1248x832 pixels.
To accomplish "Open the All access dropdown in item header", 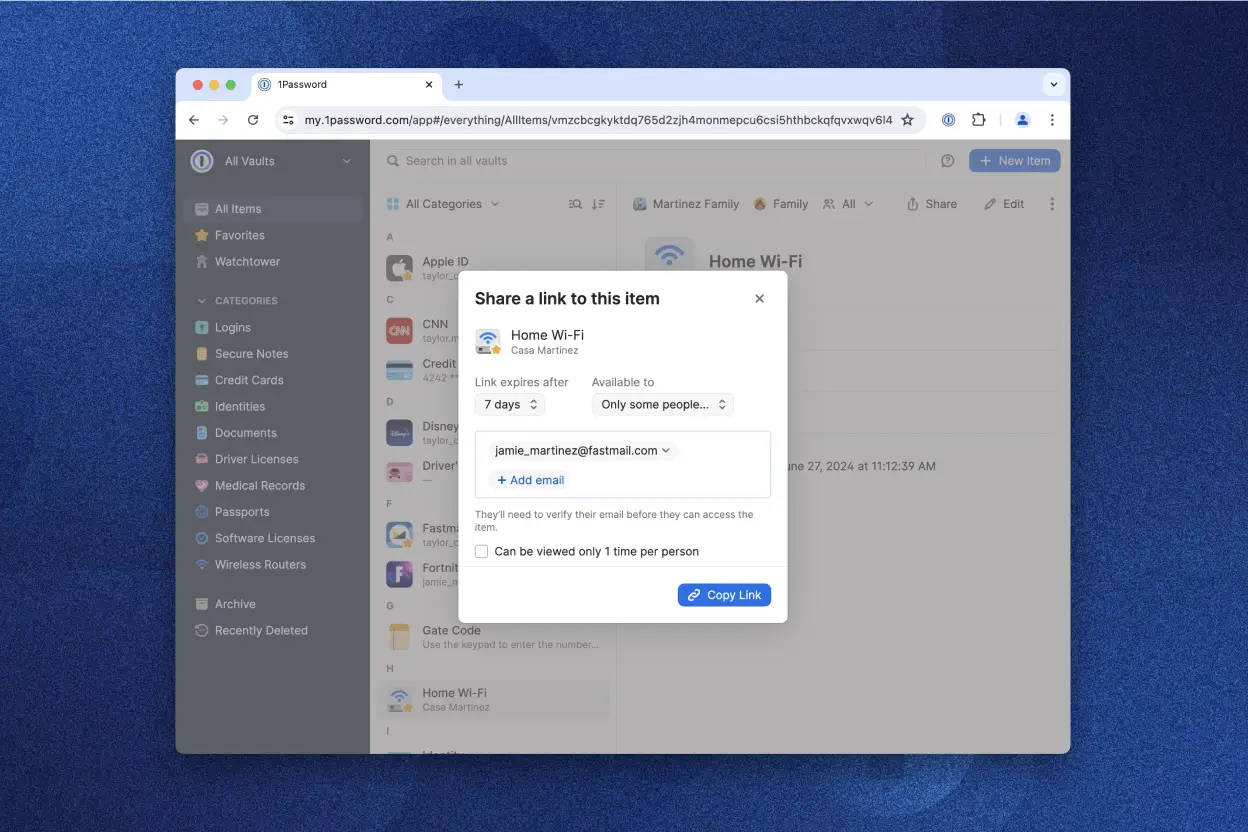I will 848,204.
